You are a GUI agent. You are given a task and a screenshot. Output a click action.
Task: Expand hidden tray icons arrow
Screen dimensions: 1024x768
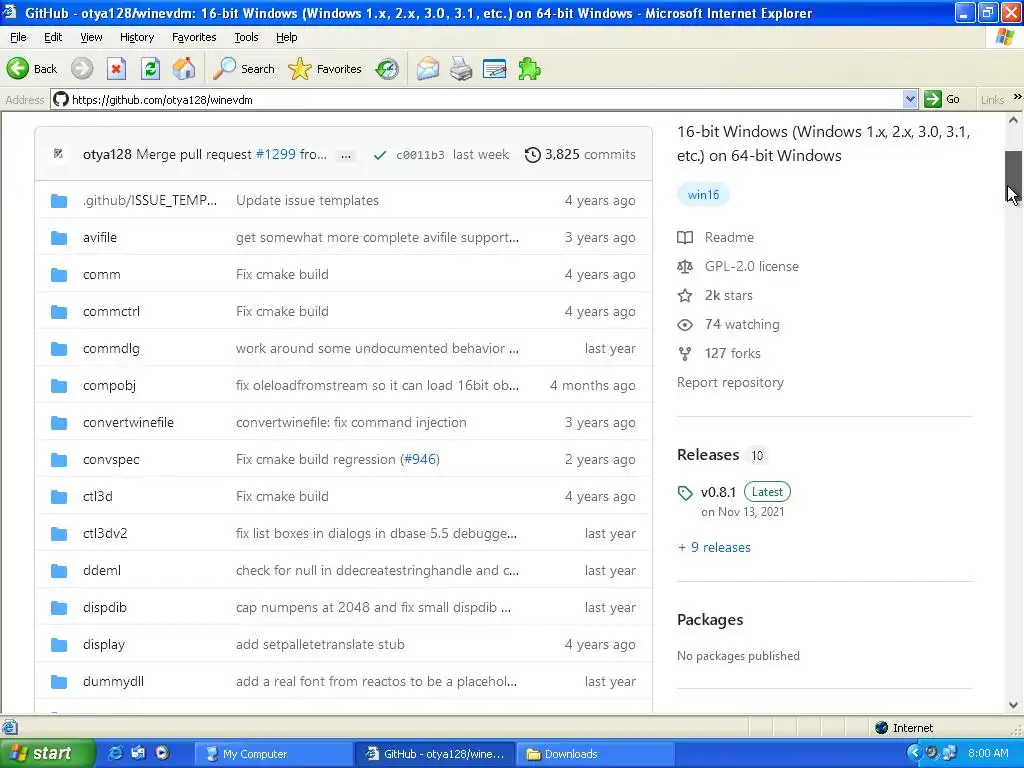click(914, 753)
